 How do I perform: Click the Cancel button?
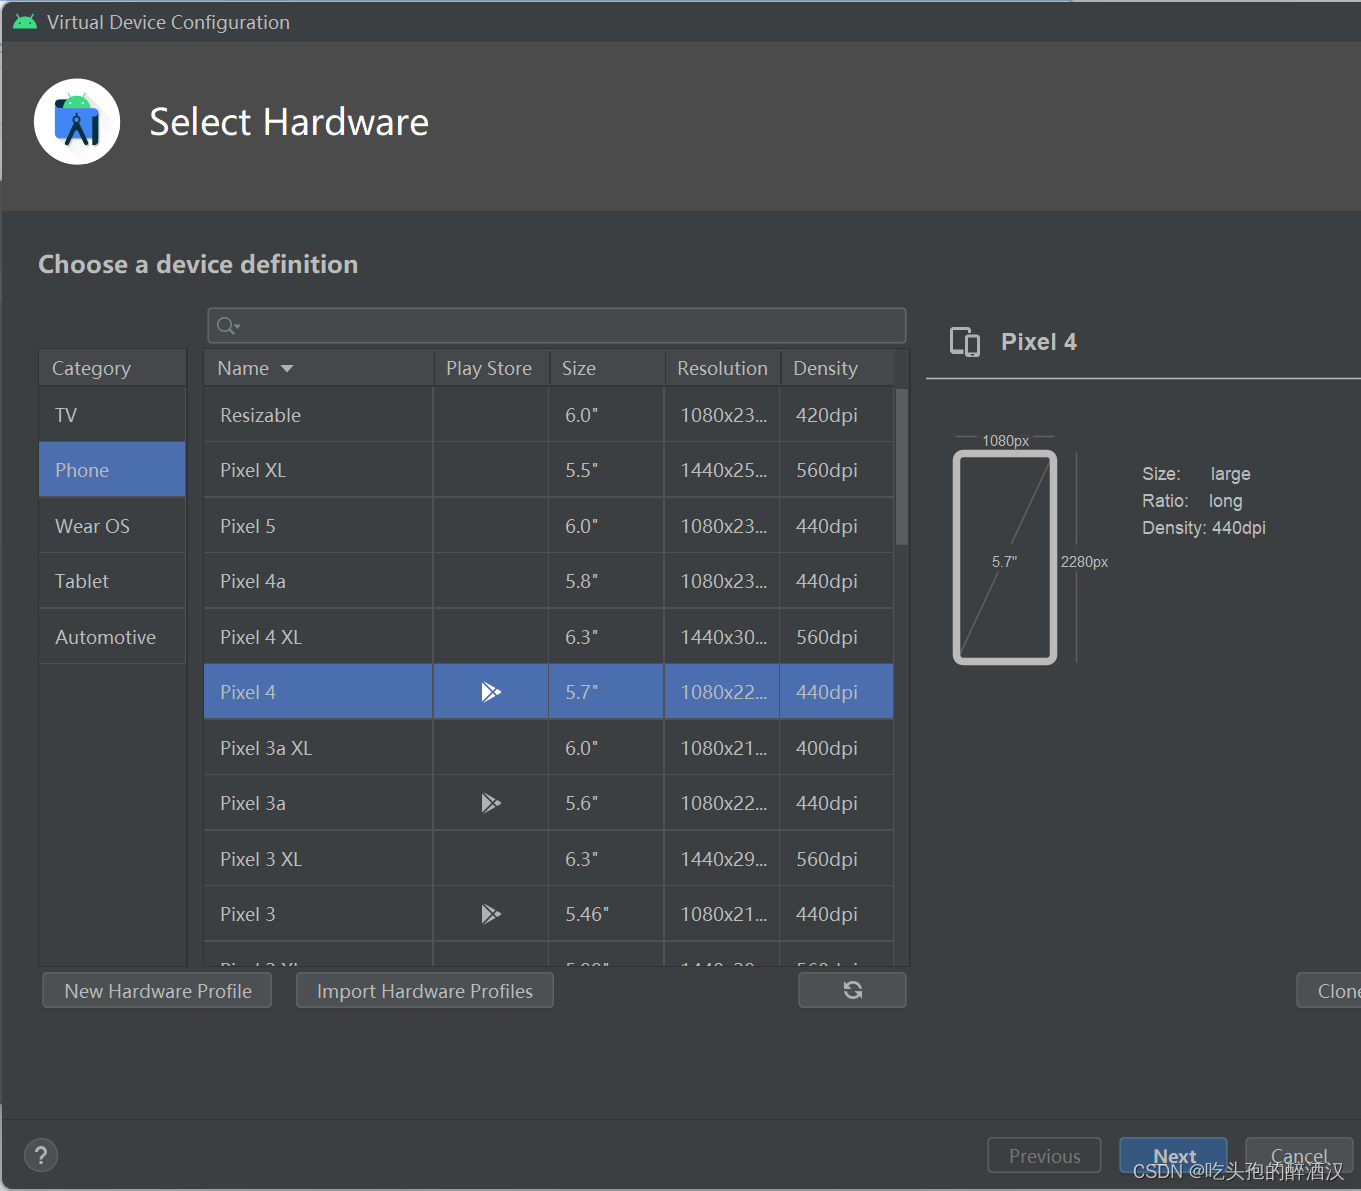click(1299, 1156)
